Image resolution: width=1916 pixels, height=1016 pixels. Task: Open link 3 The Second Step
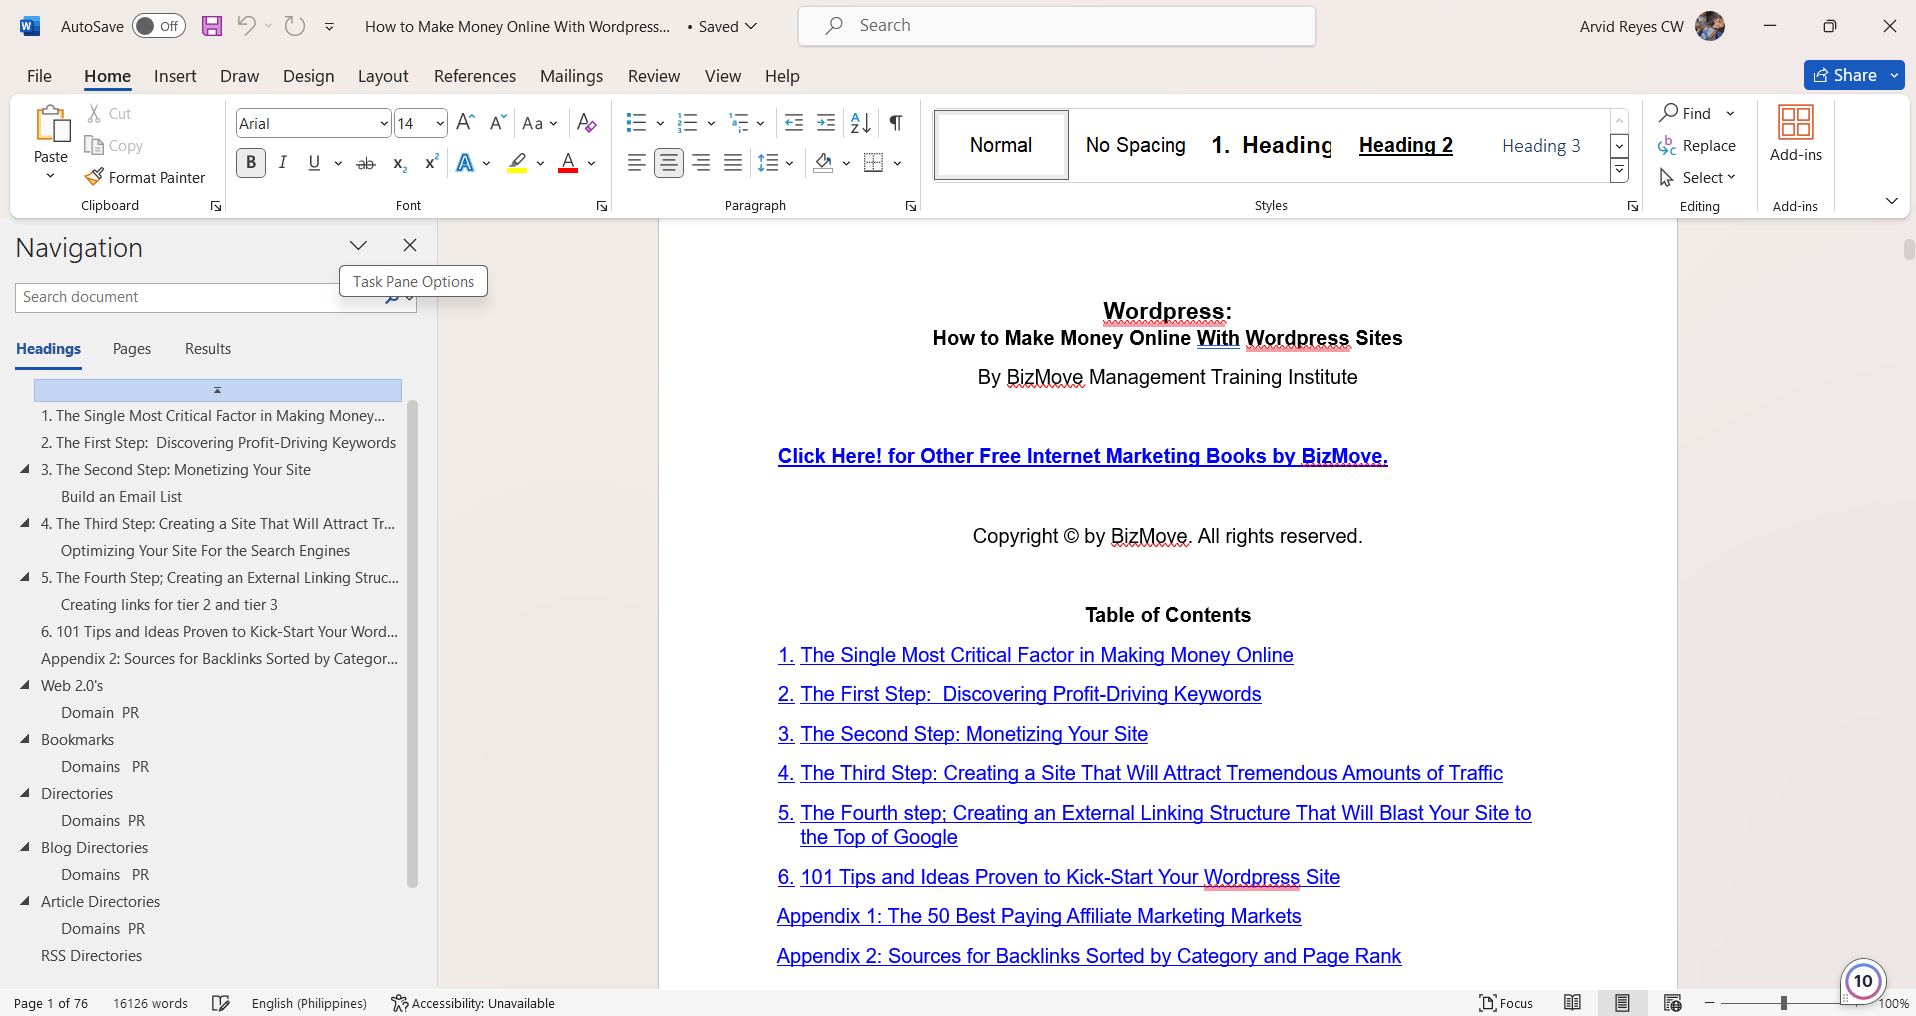(x=963, y=735)
